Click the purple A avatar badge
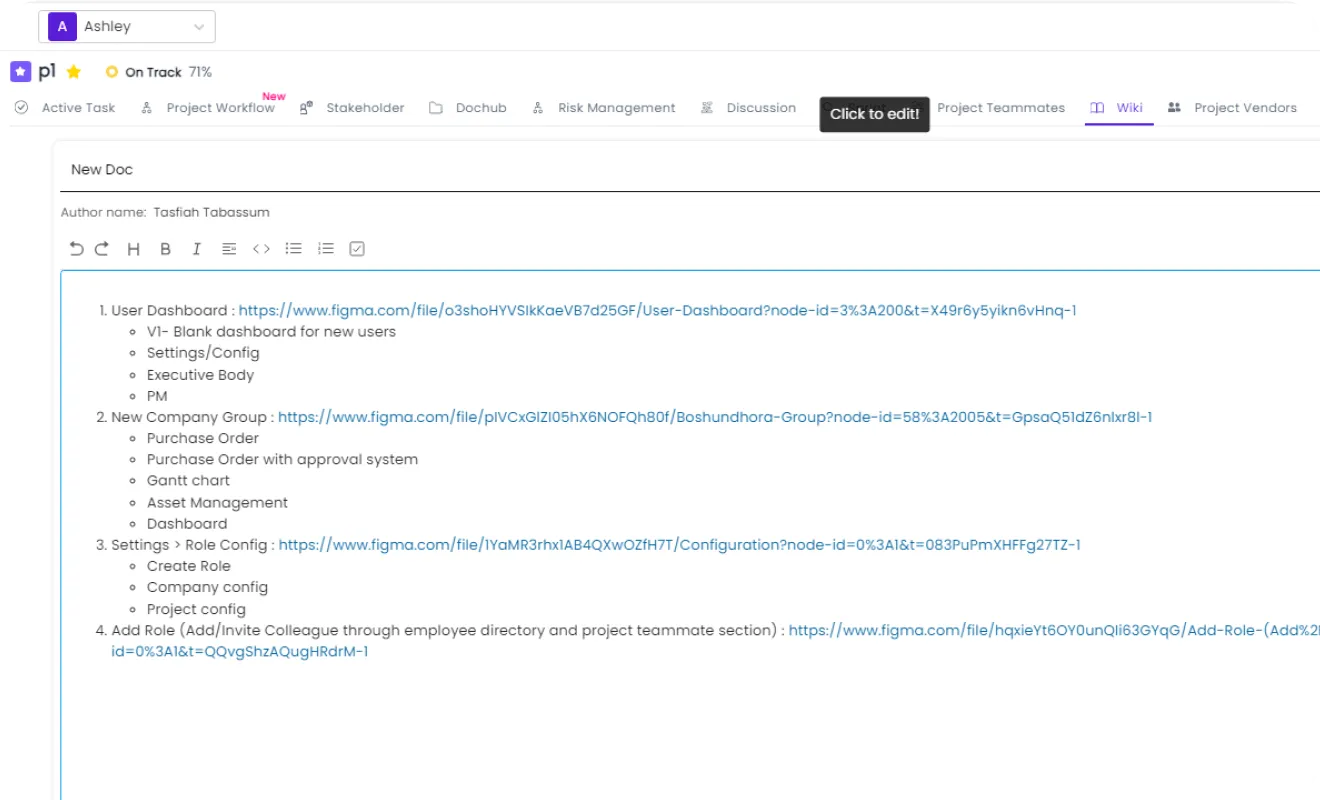Viewport: 1320px width, 800px height. click(62, 27)
